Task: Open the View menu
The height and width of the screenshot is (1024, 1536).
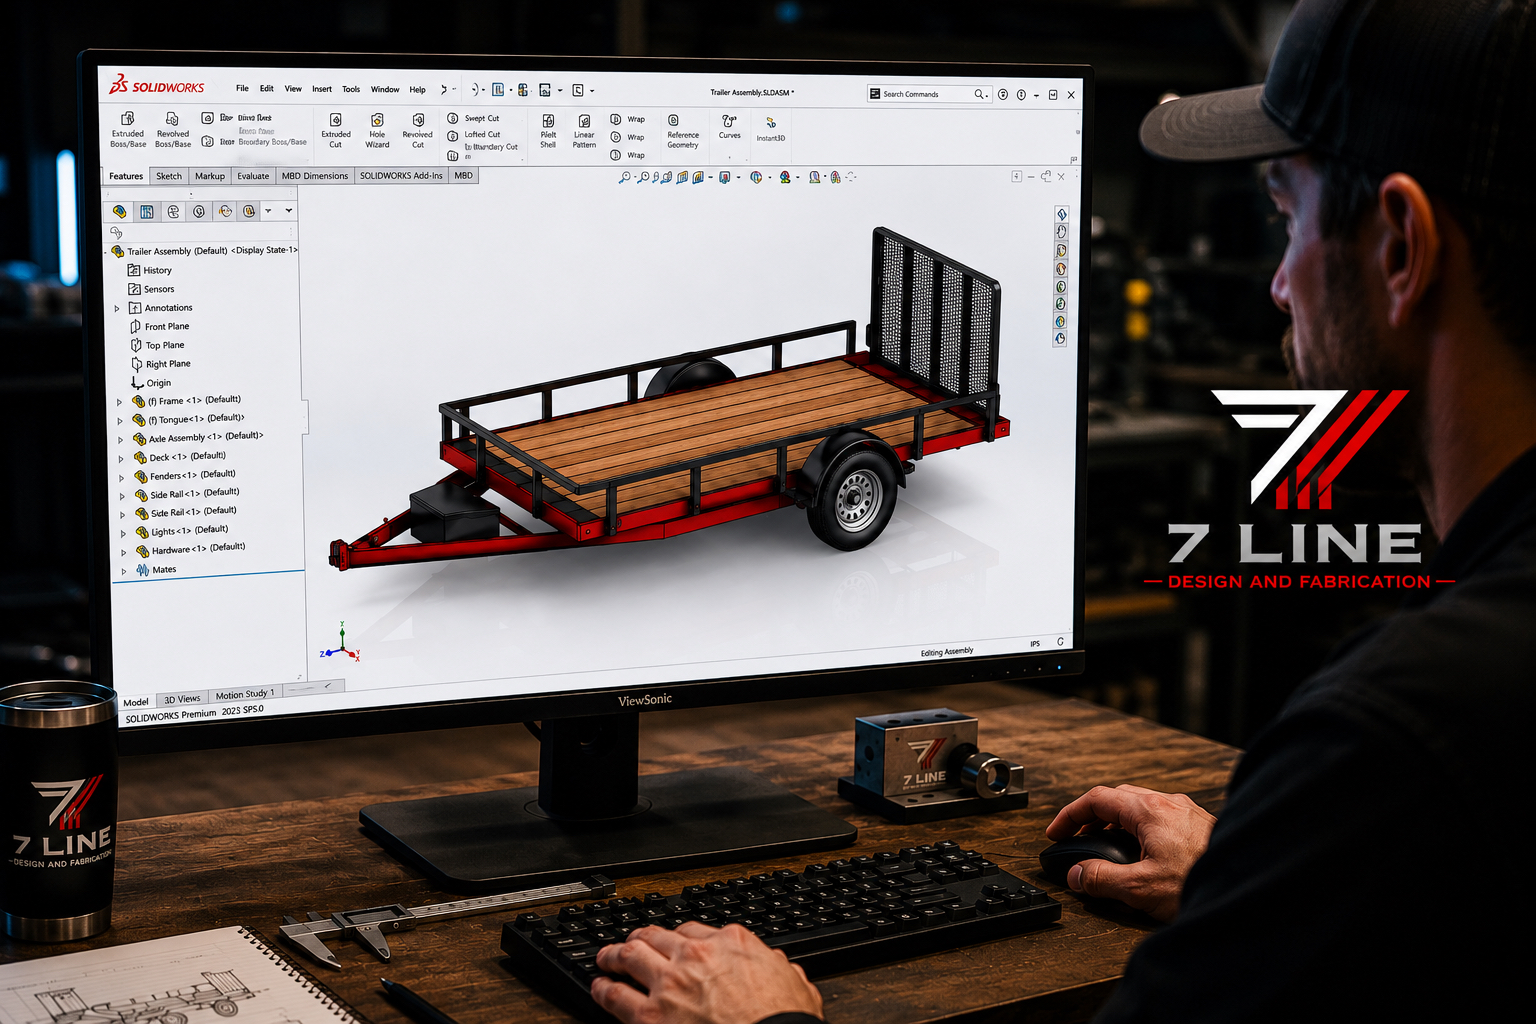Action: click(x=293, y=88)
